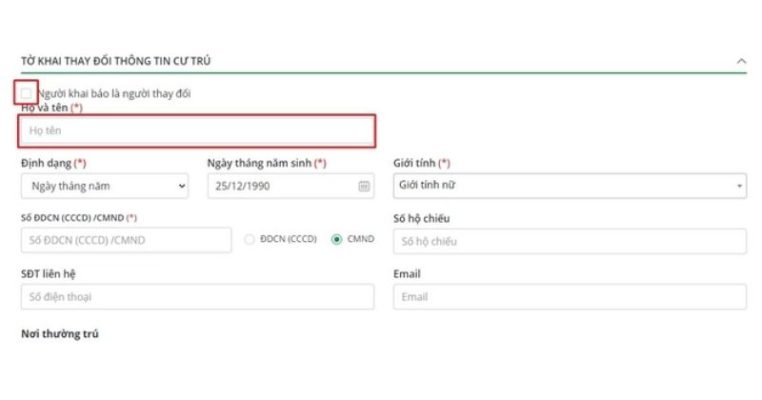This screenshot has width=762, height=400.
Task: Click into the Email input field
Action: (569, 297)
